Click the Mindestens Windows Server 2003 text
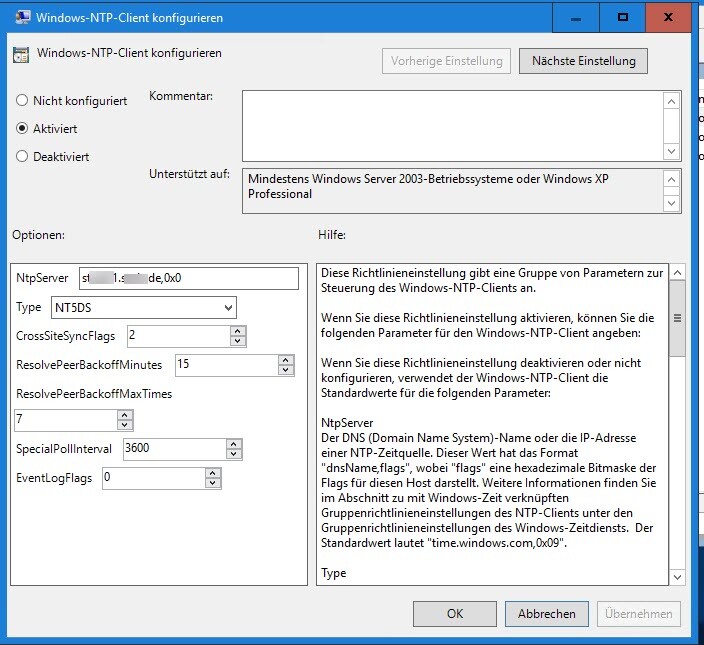The image size is (704, 645). tap(428, 186)
